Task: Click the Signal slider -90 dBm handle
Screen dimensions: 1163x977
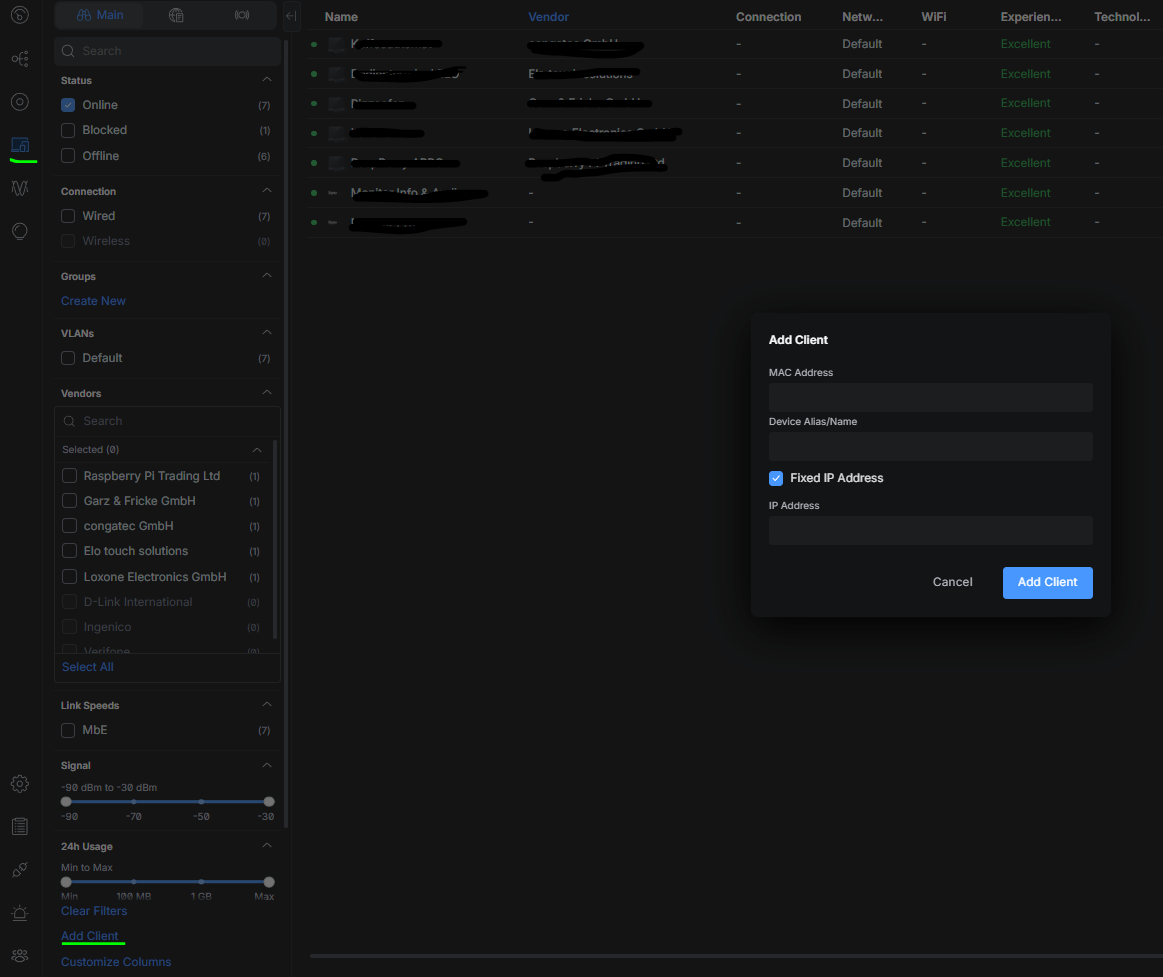Action: [x=66, y=801]
